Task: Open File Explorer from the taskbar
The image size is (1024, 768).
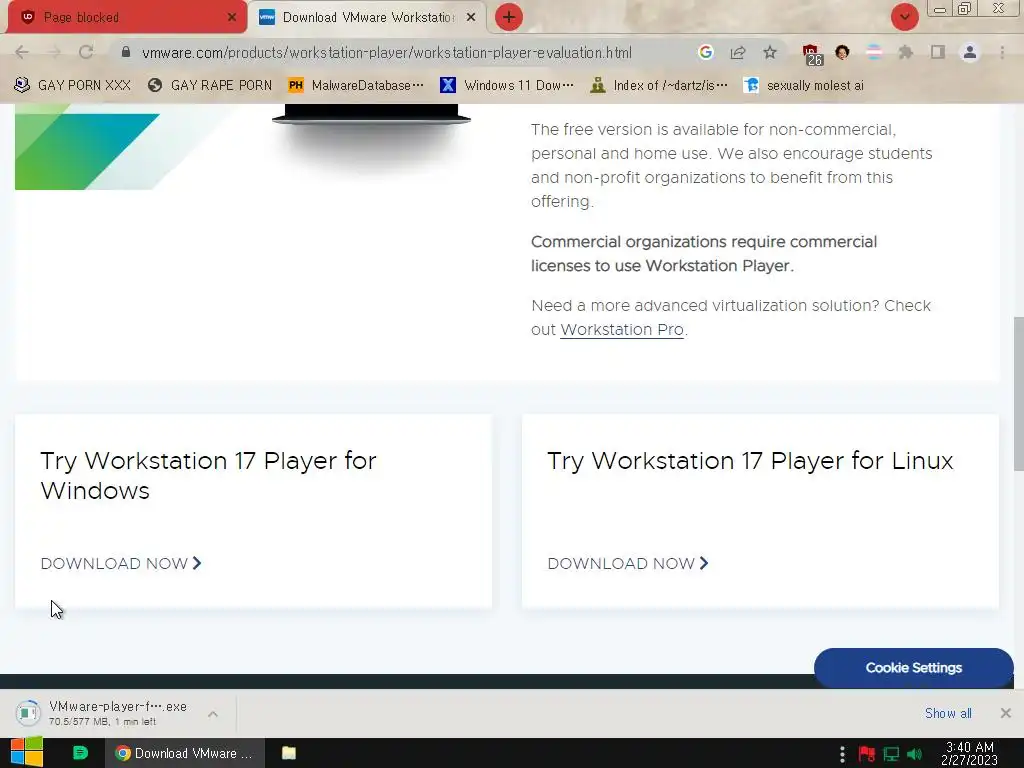Action: (289, 753)
